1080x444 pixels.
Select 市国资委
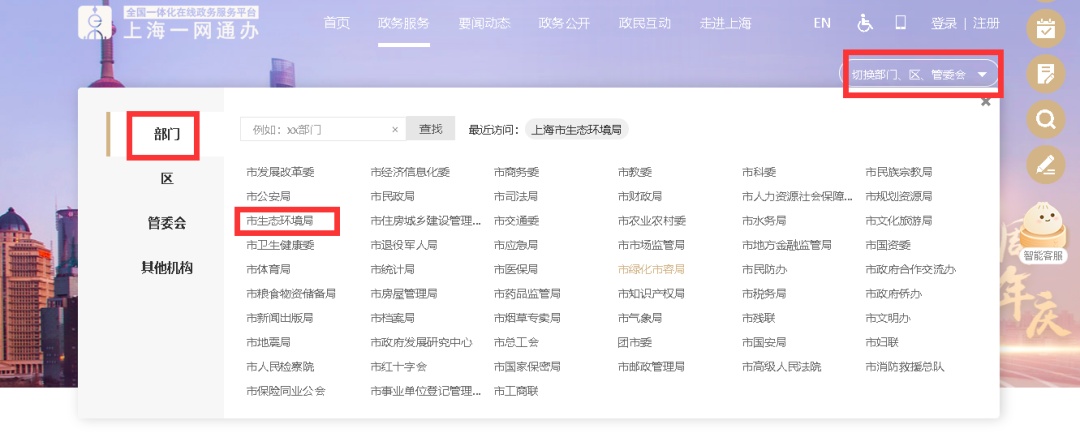point(888,245)
